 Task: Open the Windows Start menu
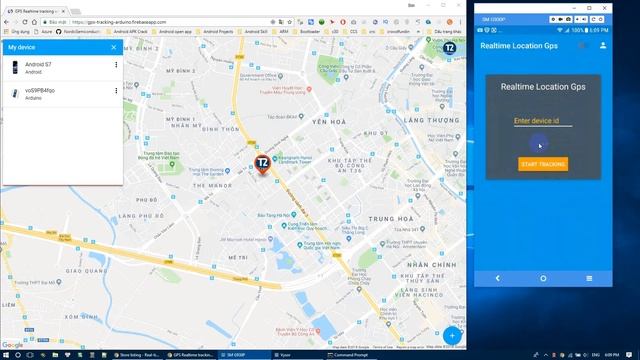(6, 355)
